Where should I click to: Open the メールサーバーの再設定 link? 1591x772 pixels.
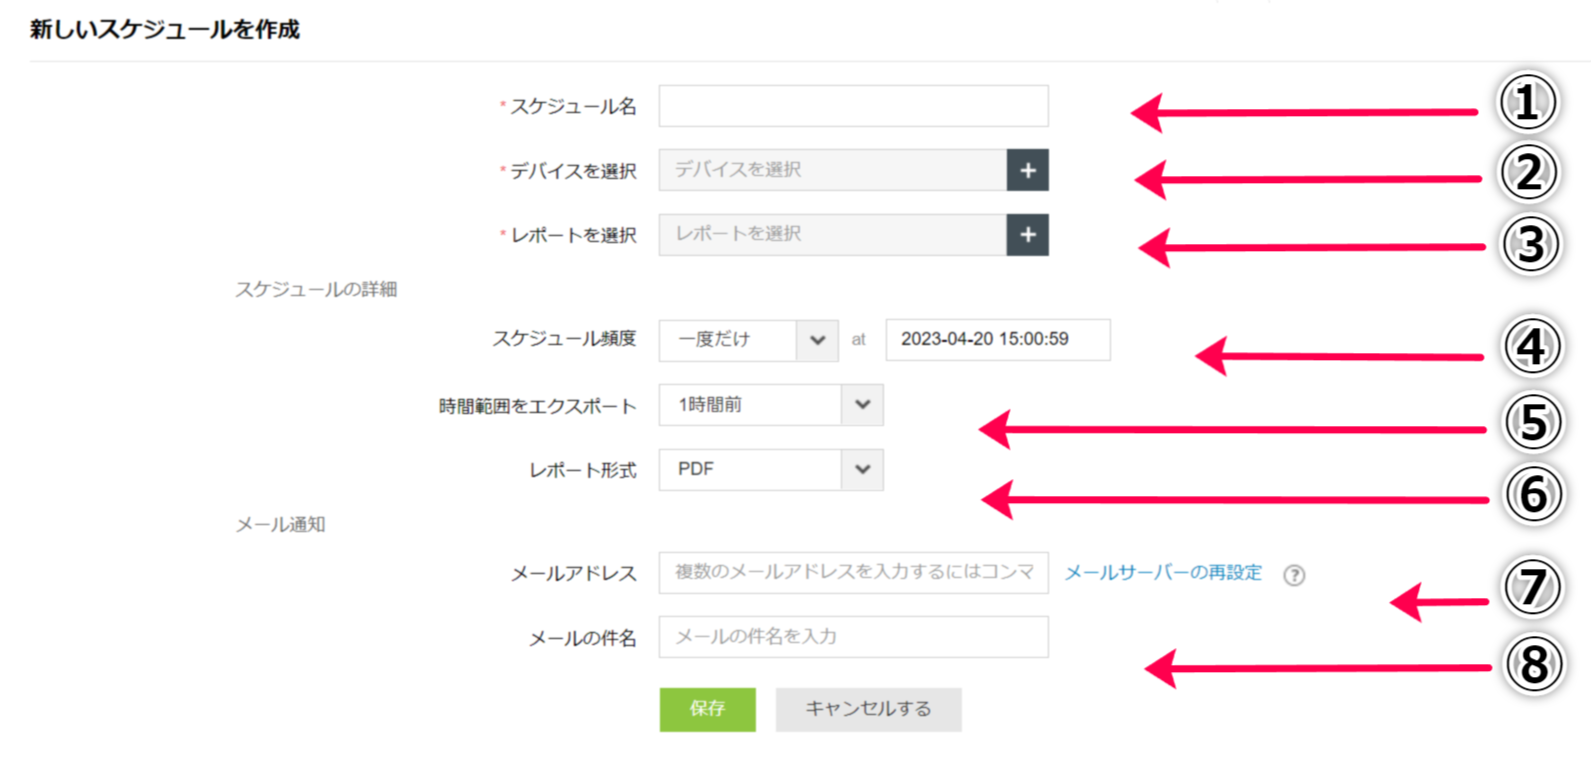coord(1163,573)
